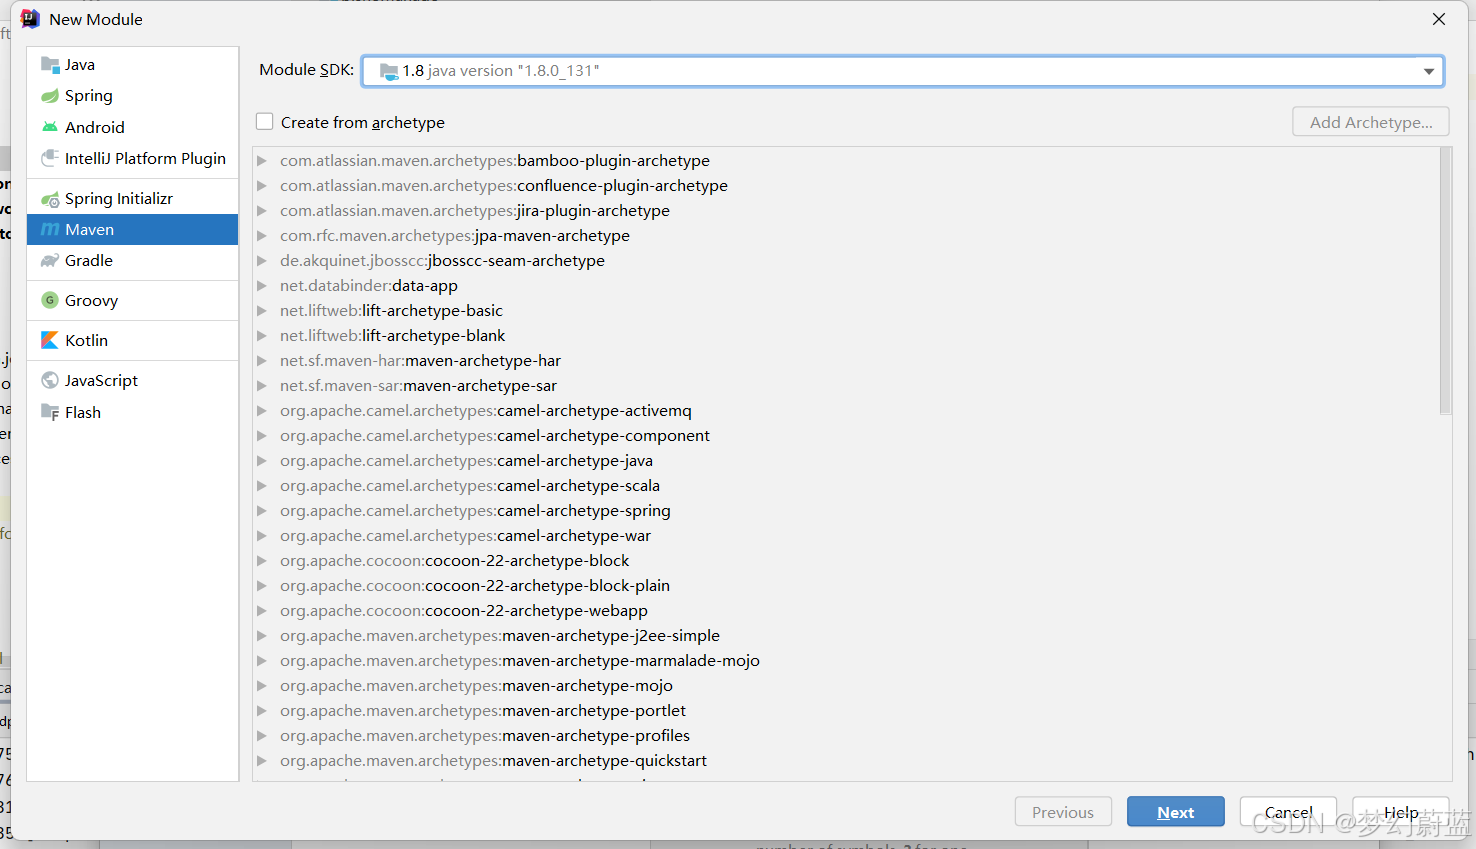Click the archetype list vertical scrollbar
The height and width of the screenshot is (849, 1476).
tap(1445, 281)
